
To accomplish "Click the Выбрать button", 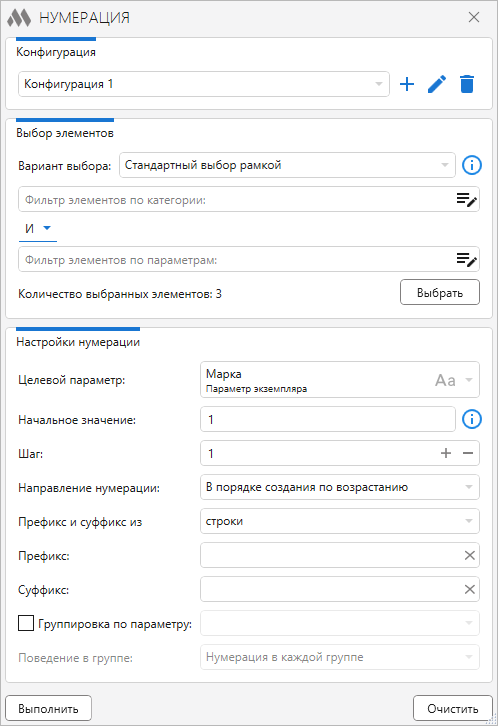I will click(x=440, y=293).
